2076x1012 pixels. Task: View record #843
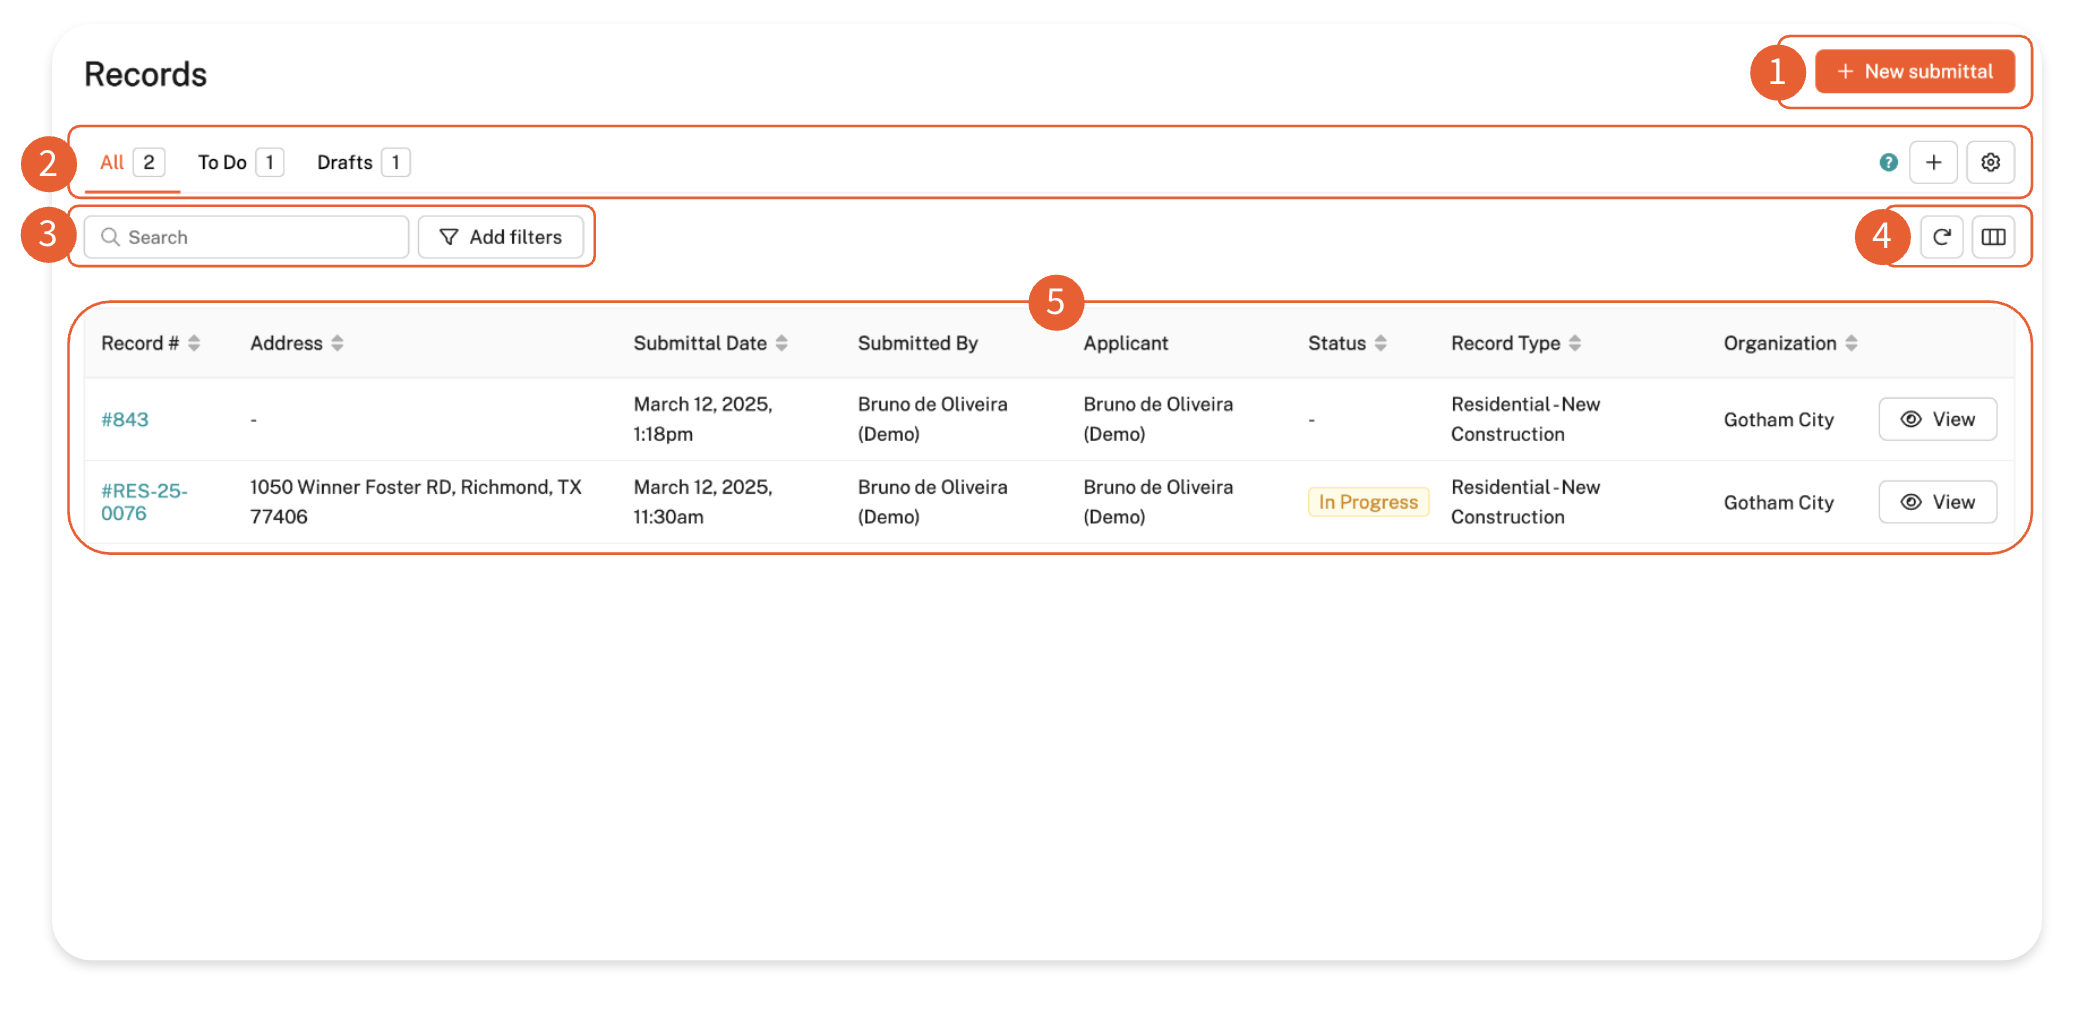[x=1937, y=419]
